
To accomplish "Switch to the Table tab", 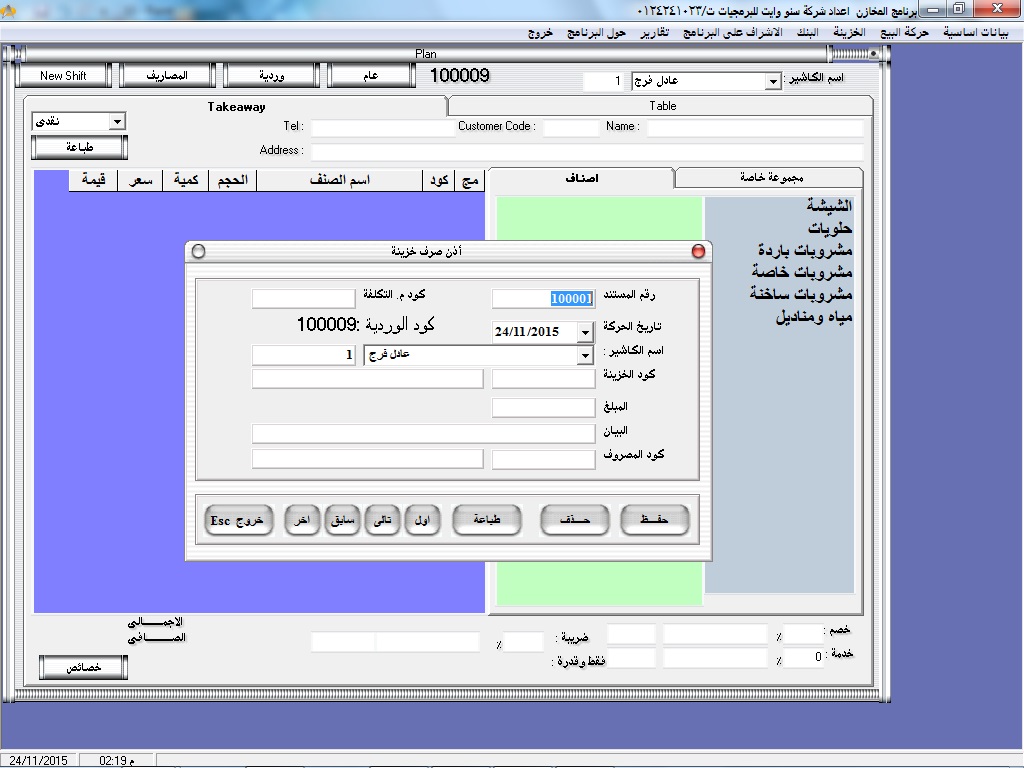I will (x=662, y=105).
